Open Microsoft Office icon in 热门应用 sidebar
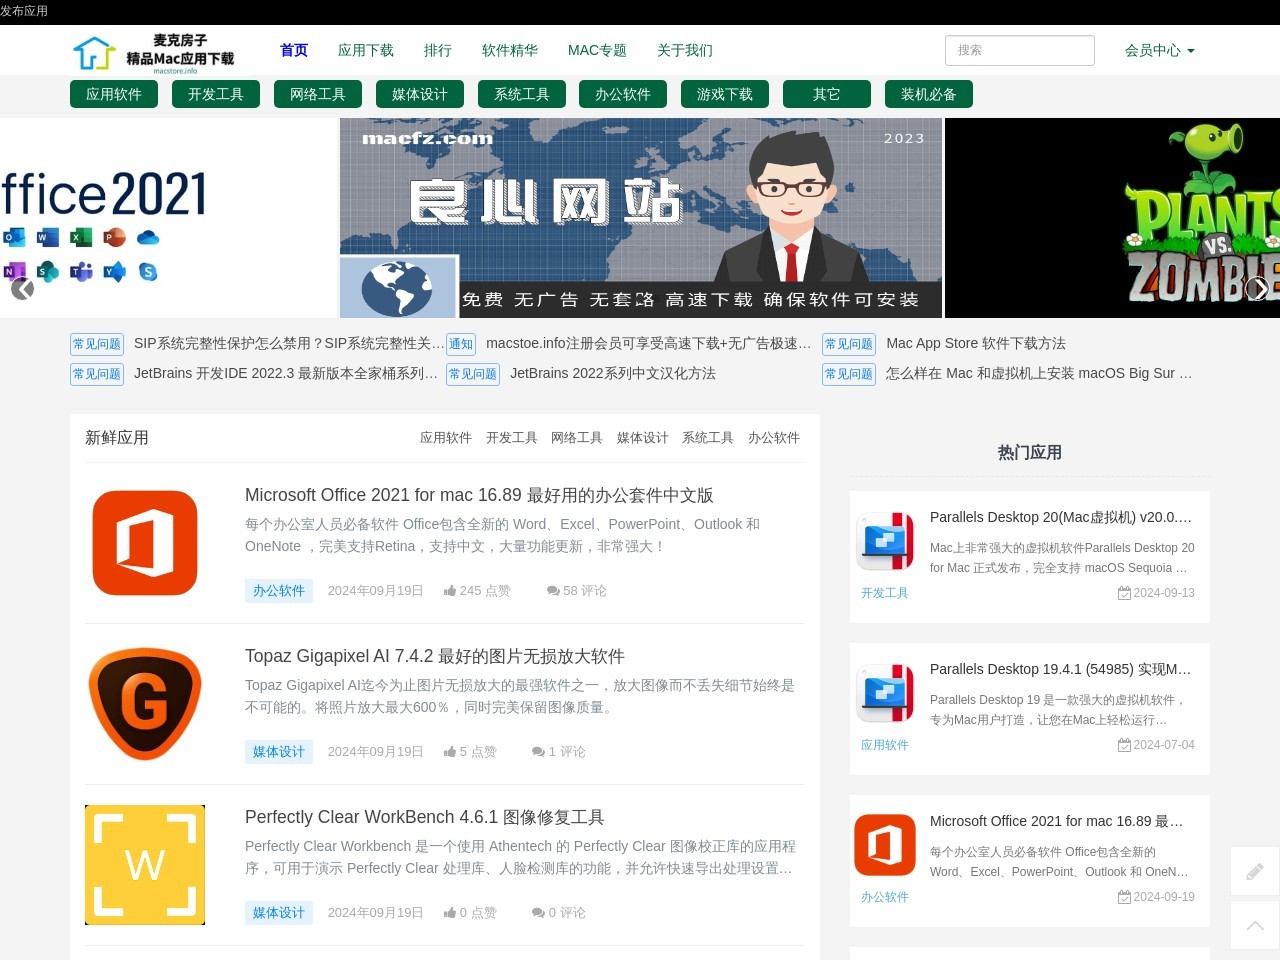The height and width of the screenshot is (960, 1280). pyautogui.click(x=885, y=845)
